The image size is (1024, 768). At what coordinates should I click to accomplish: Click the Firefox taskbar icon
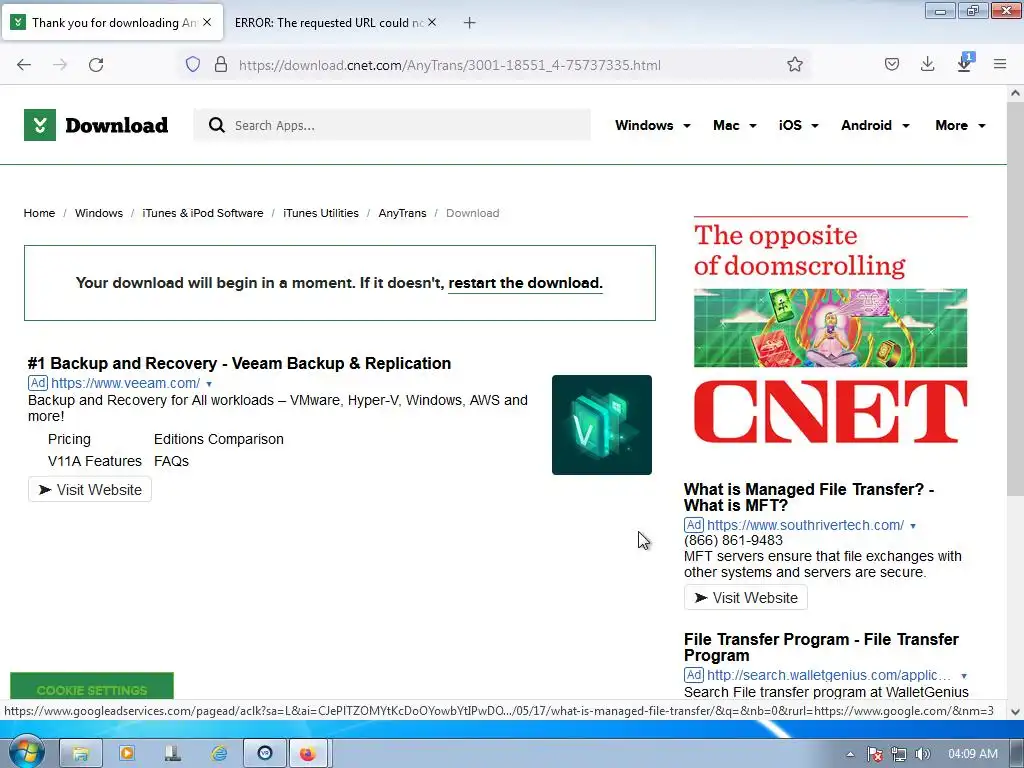point(308,754)
